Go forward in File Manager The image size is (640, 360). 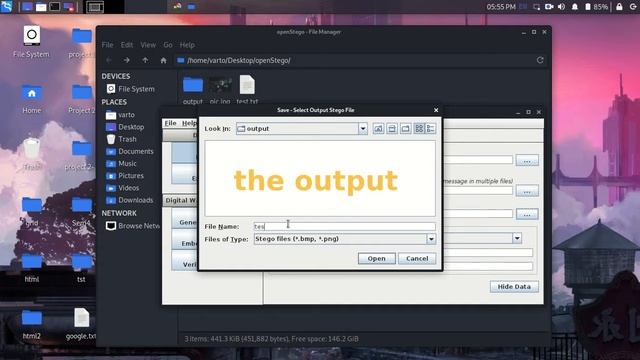[127, 60]
